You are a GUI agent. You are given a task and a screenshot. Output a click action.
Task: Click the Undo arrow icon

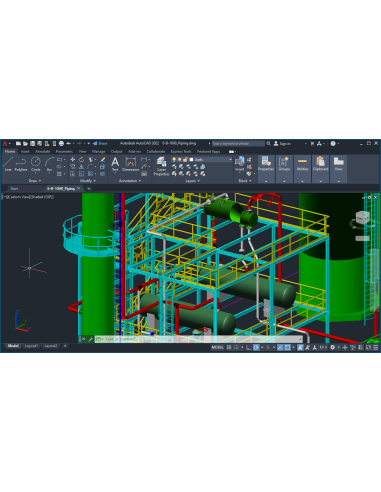coord(68,144)
